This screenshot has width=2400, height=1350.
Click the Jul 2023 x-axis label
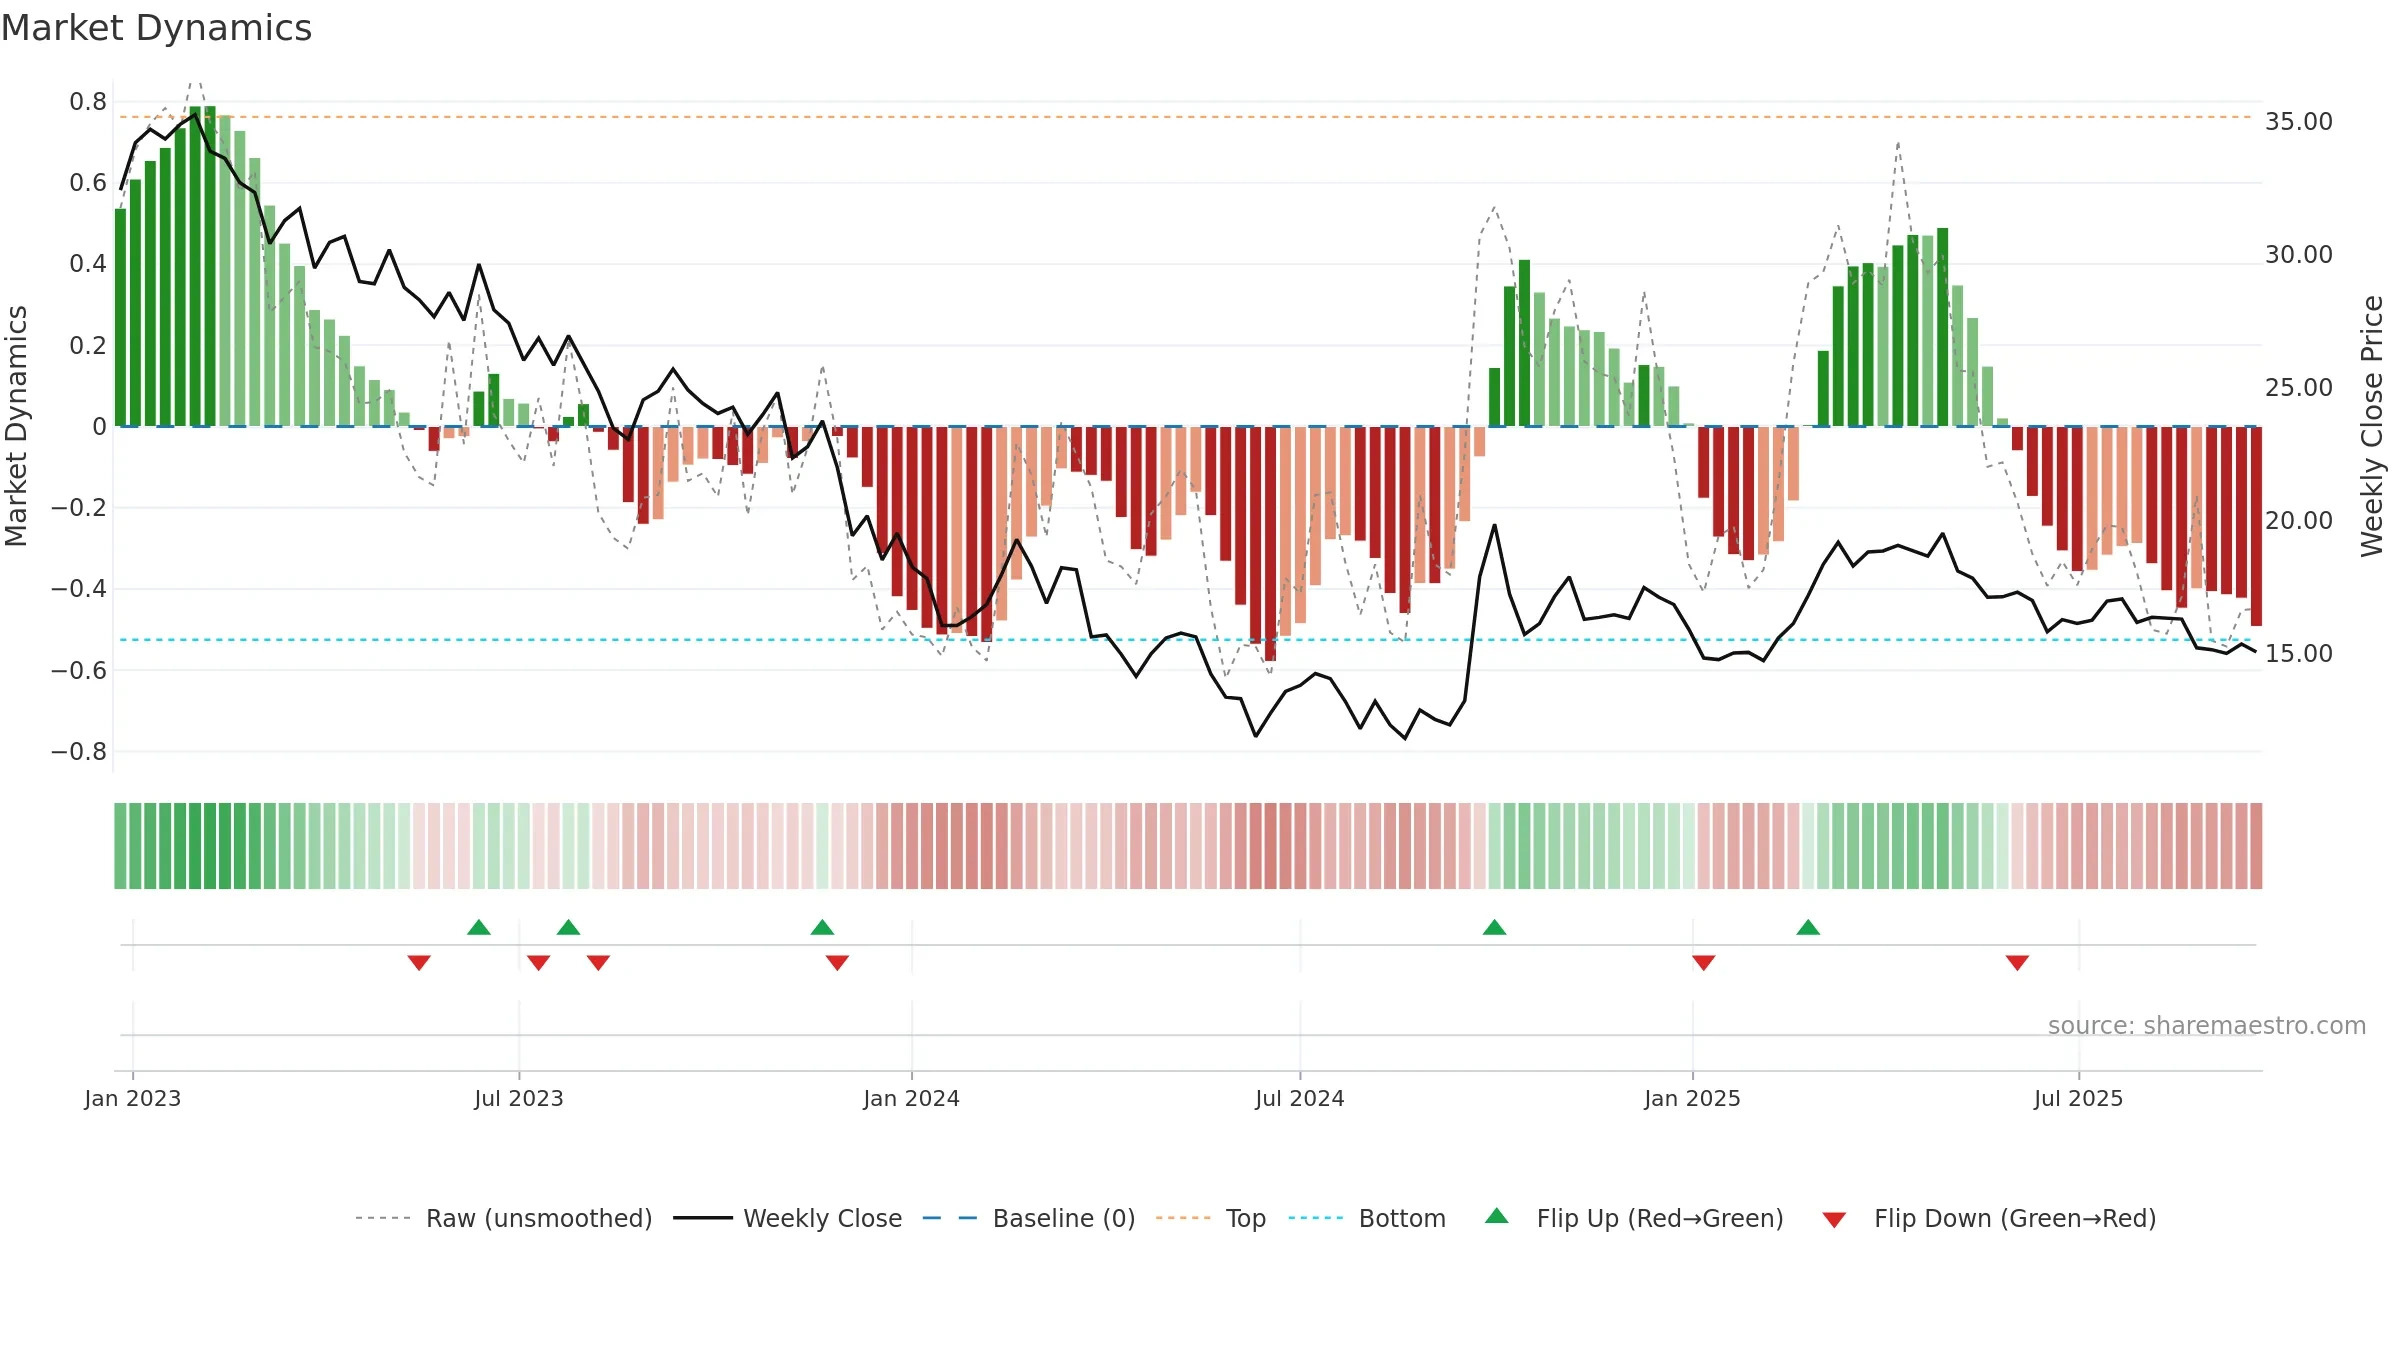pyautogui.click(x=519, y=1099)
